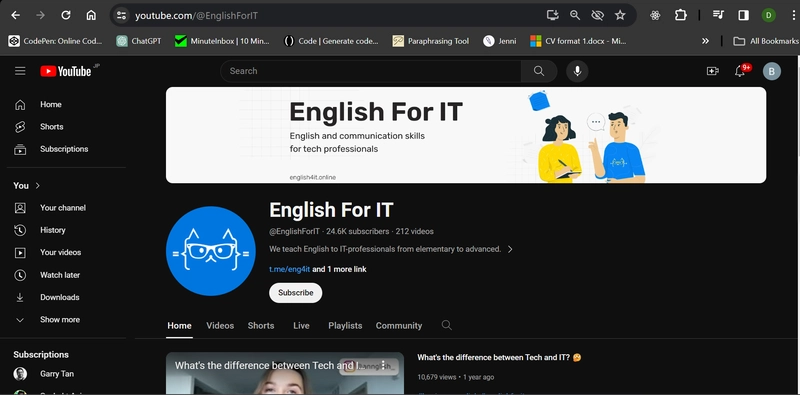Open CV format 1.docx bookmark
This screenshot has width=800, height=395.
point(578,41)
